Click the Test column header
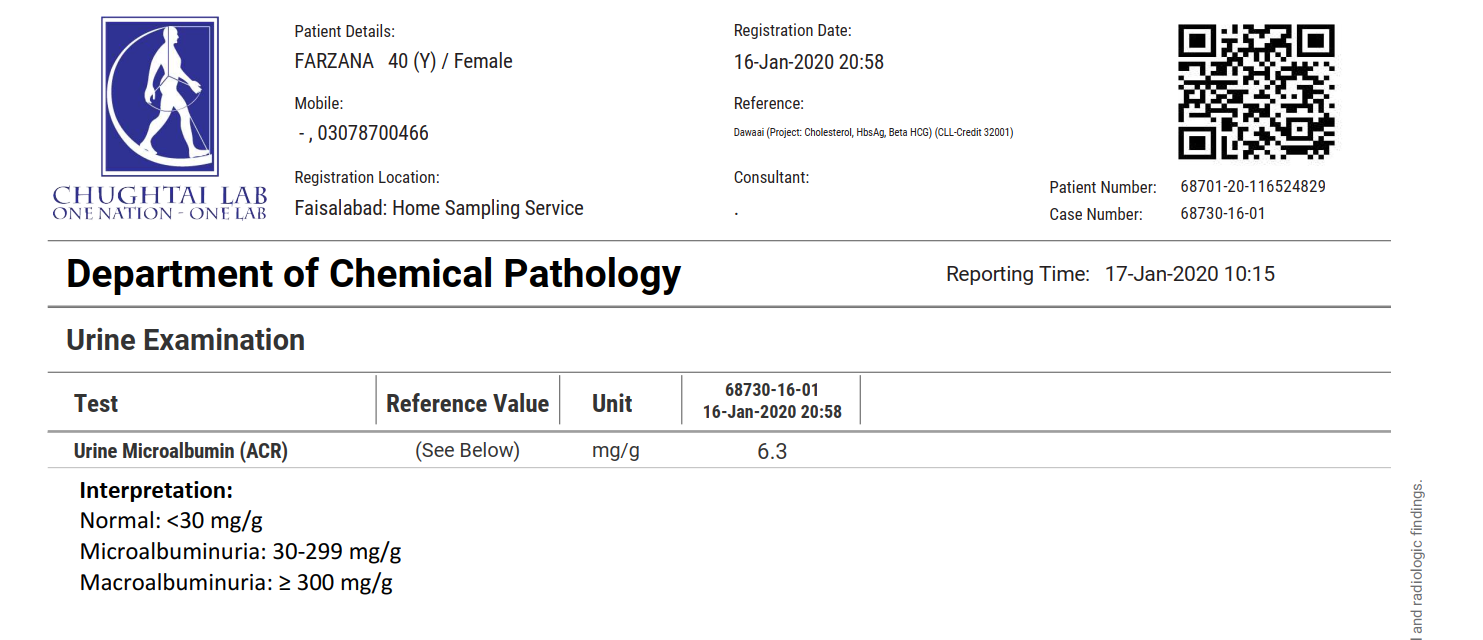This screenshot has width=1483, height=640. pyautogui.click(x=96, y=404)
